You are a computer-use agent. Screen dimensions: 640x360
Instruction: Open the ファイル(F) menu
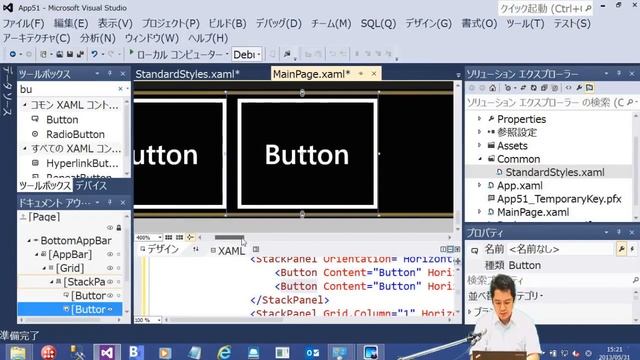24,24
